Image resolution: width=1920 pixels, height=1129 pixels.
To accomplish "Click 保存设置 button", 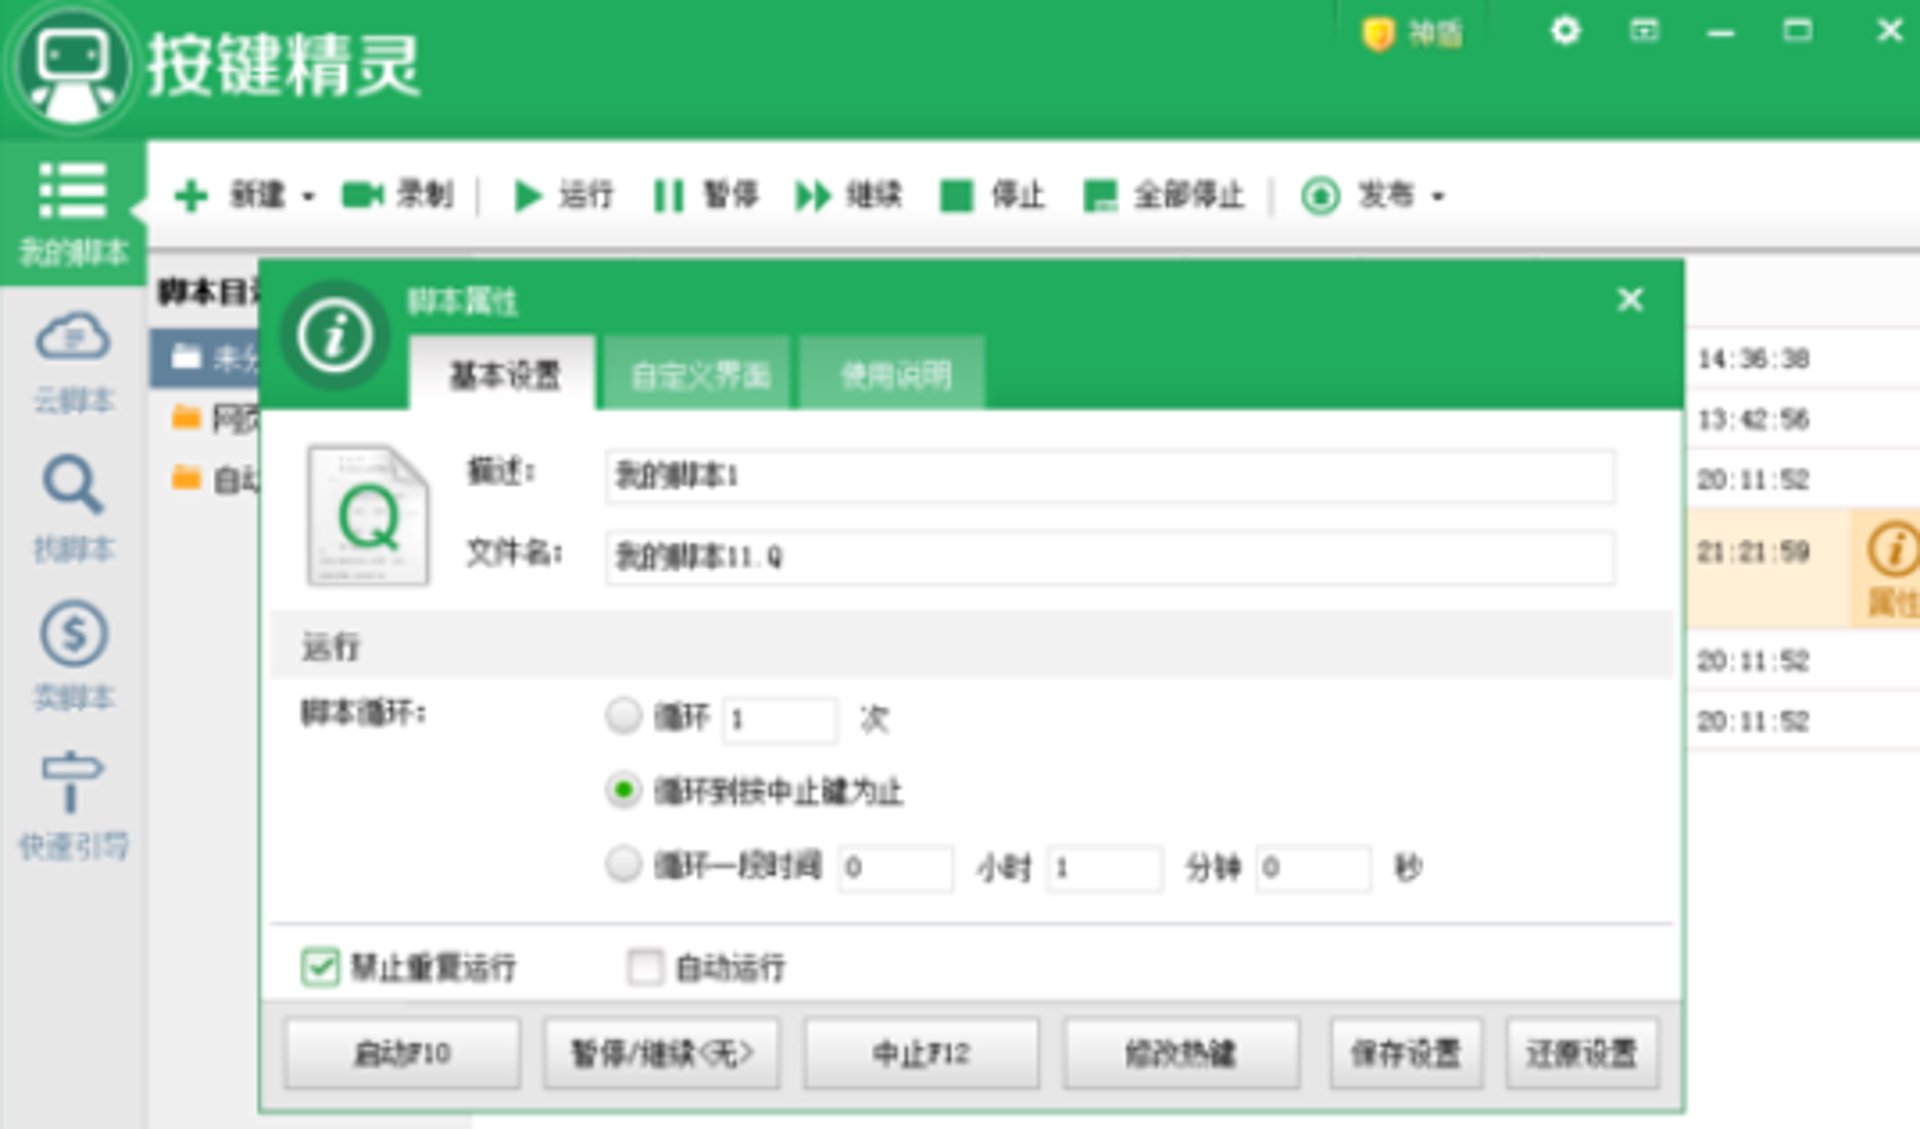I will tap(1406, 1053).
